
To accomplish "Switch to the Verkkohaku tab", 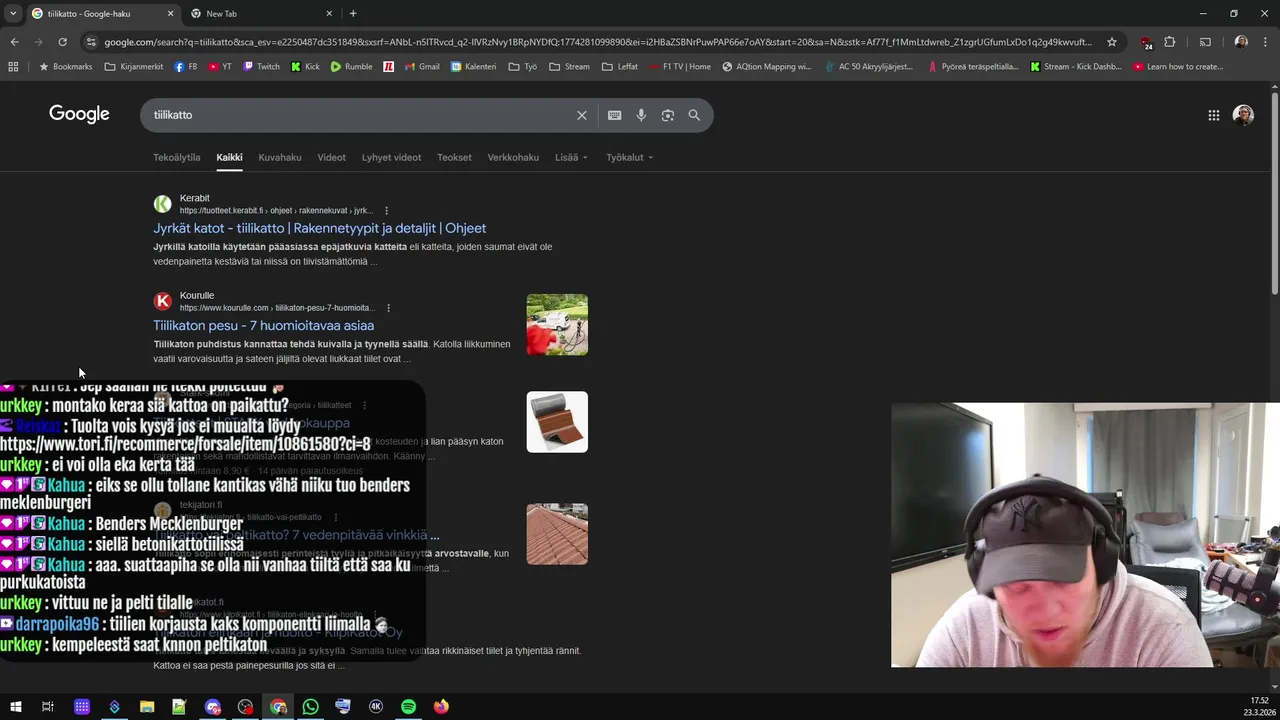I will tap(513, 157).
